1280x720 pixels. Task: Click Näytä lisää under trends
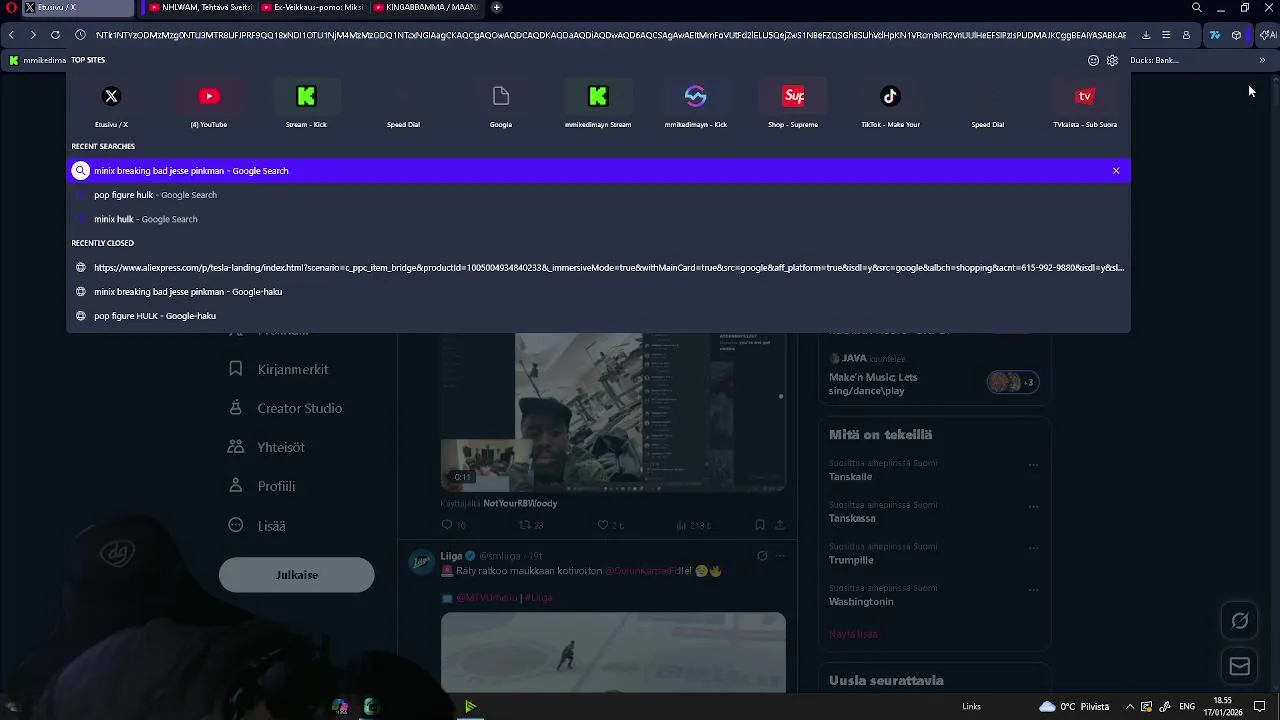point(853,634)
